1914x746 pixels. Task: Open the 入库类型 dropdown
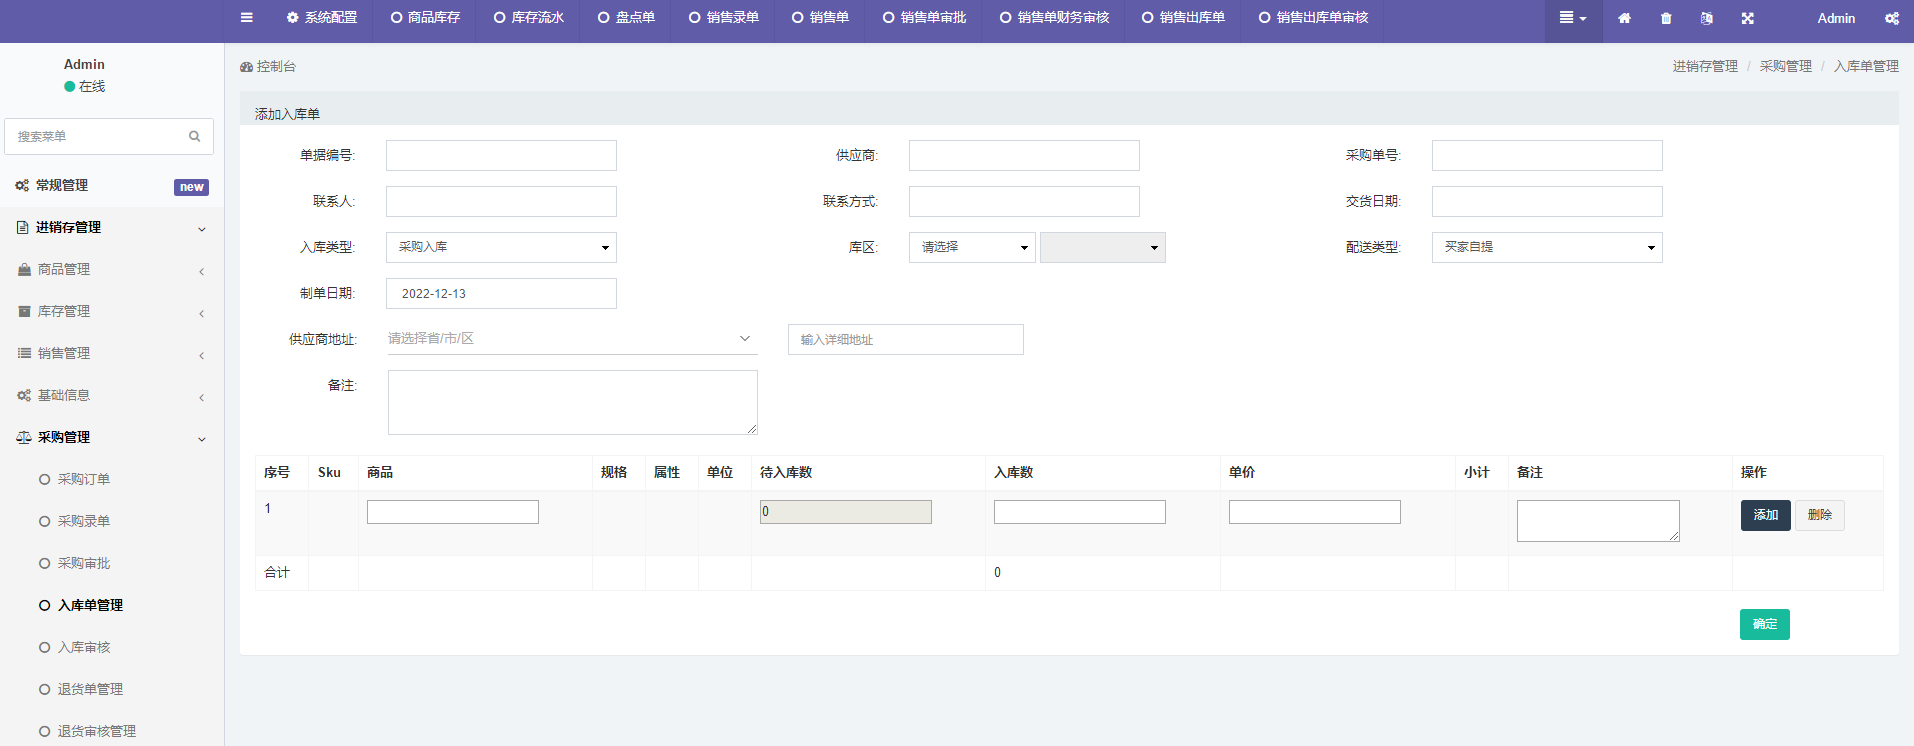coord(501,247)
